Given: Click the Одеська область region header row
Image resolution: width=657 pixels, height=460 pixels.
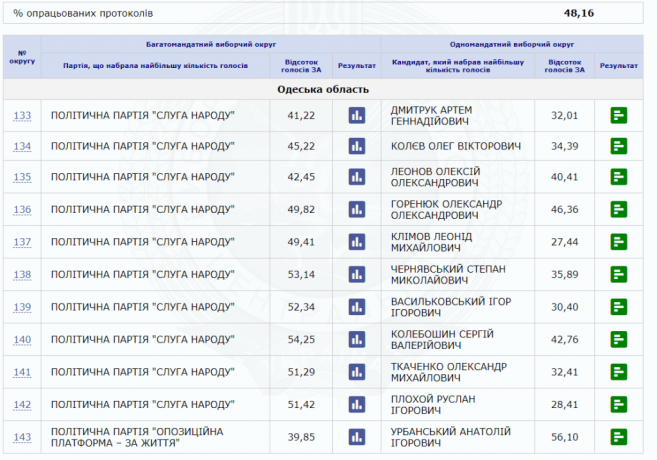Looking at the screenshot, I should [x=323, y=89].
